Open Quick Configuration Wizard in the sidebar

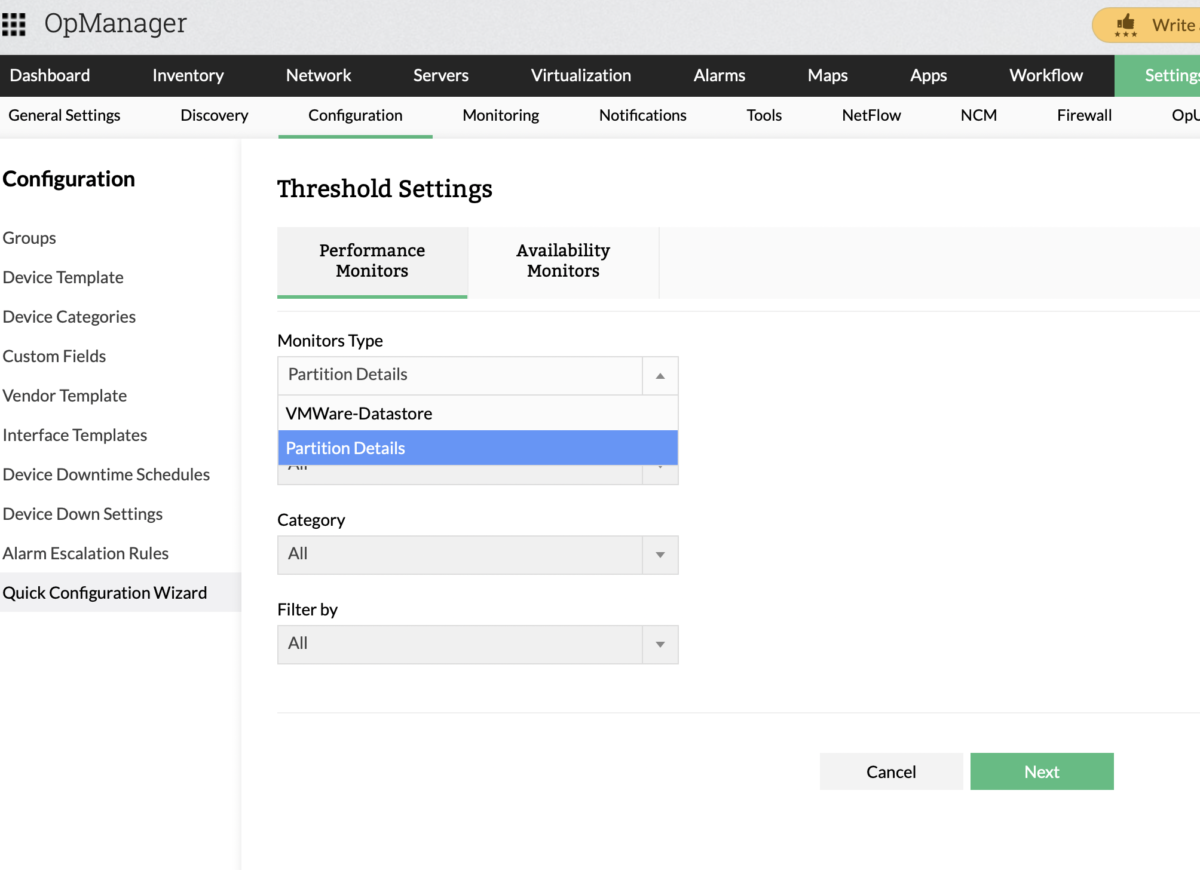click(x=104, y=592)
